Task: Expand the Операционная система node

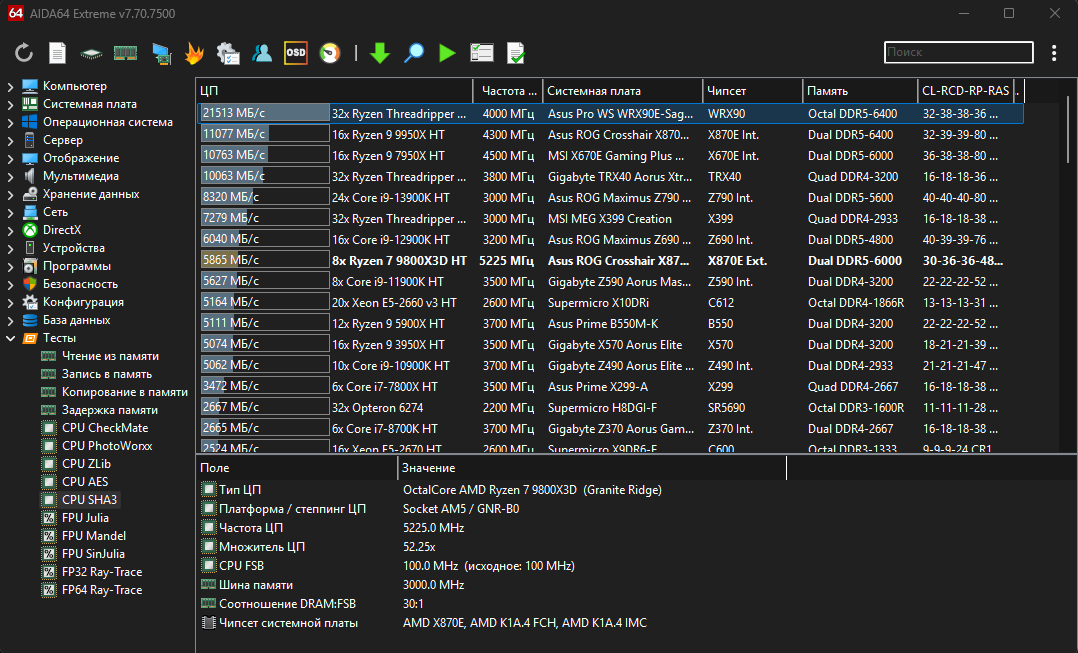Action: tap(10, 122)
